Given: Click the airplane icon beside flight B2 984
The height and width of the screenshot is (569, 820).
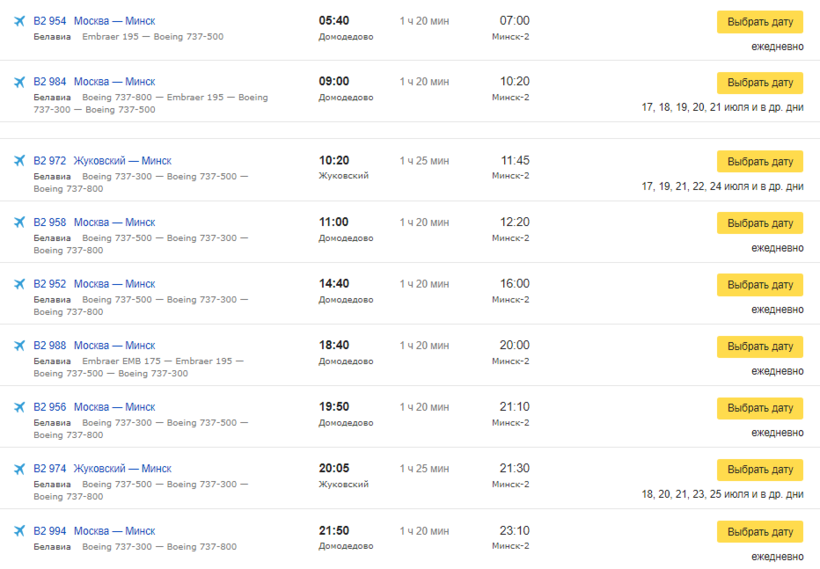Looking at the screenshot, I should (x=19, y=82).
